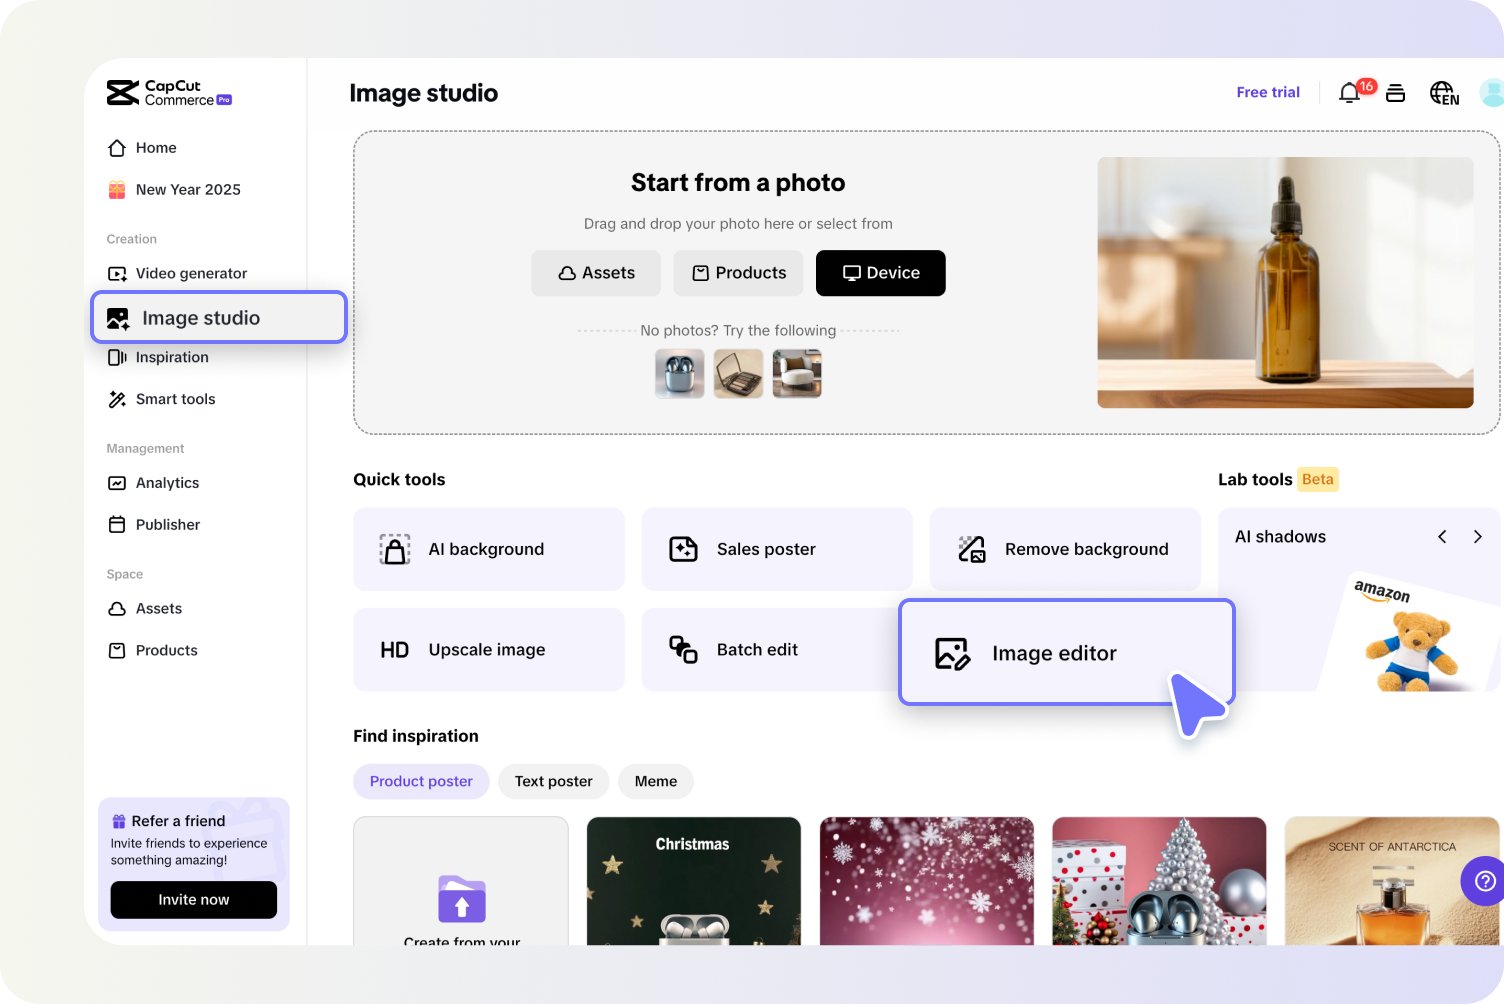Select the Meme inspiration tab
The height and width of the screenshot is (1004, 1504).
point(655,781)
